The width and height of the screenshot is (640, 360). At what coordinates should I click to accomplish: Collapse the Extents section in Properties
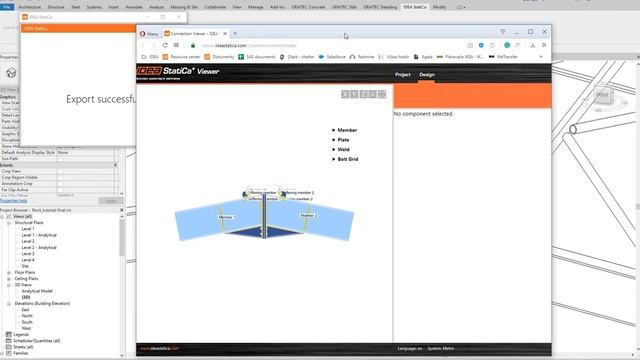pyautogui.click(x=116, y=165)
